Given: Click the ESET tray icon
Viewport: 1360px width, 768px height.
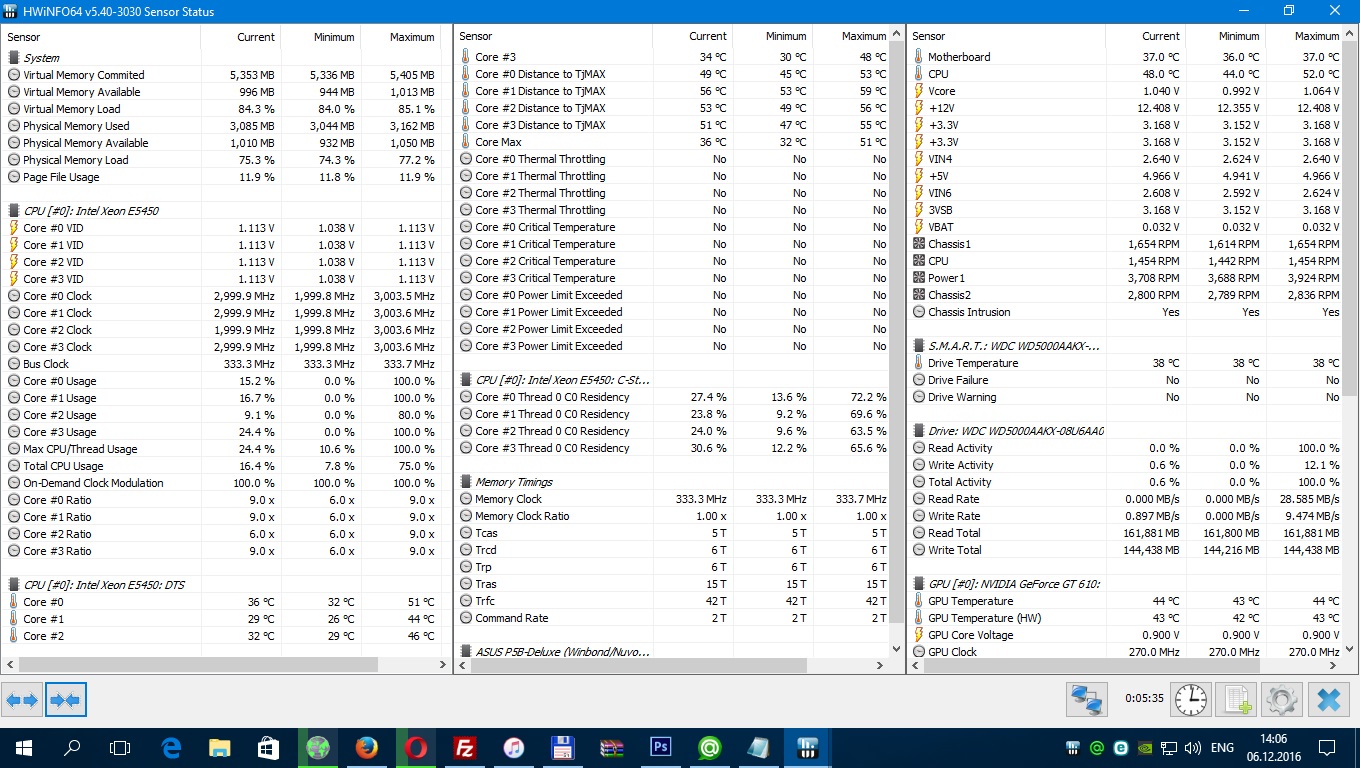Looking at the screenshot, I should (1120, 747).
